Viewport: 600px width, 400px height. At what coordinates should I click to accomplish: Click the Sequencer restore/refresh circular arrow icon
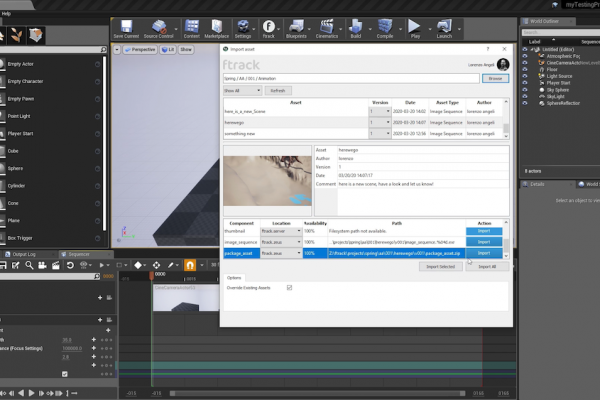[x=70, y=265]
